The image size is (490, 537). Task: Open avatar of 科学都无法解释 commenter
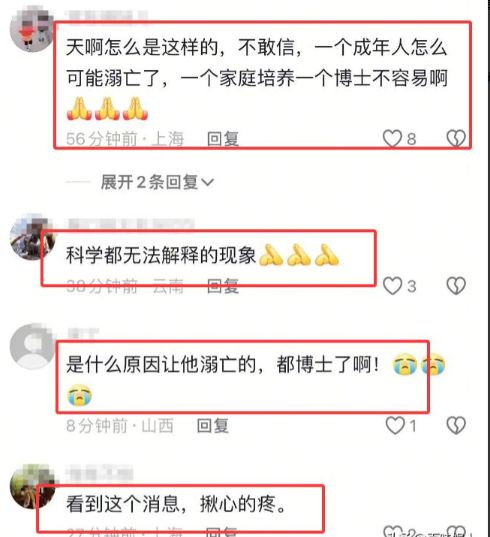point(32,238)
